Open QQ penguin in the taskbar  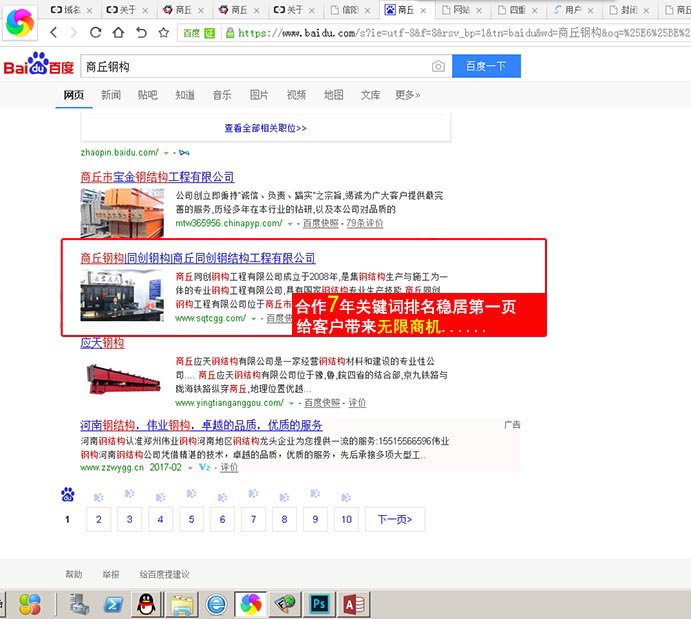146,604
